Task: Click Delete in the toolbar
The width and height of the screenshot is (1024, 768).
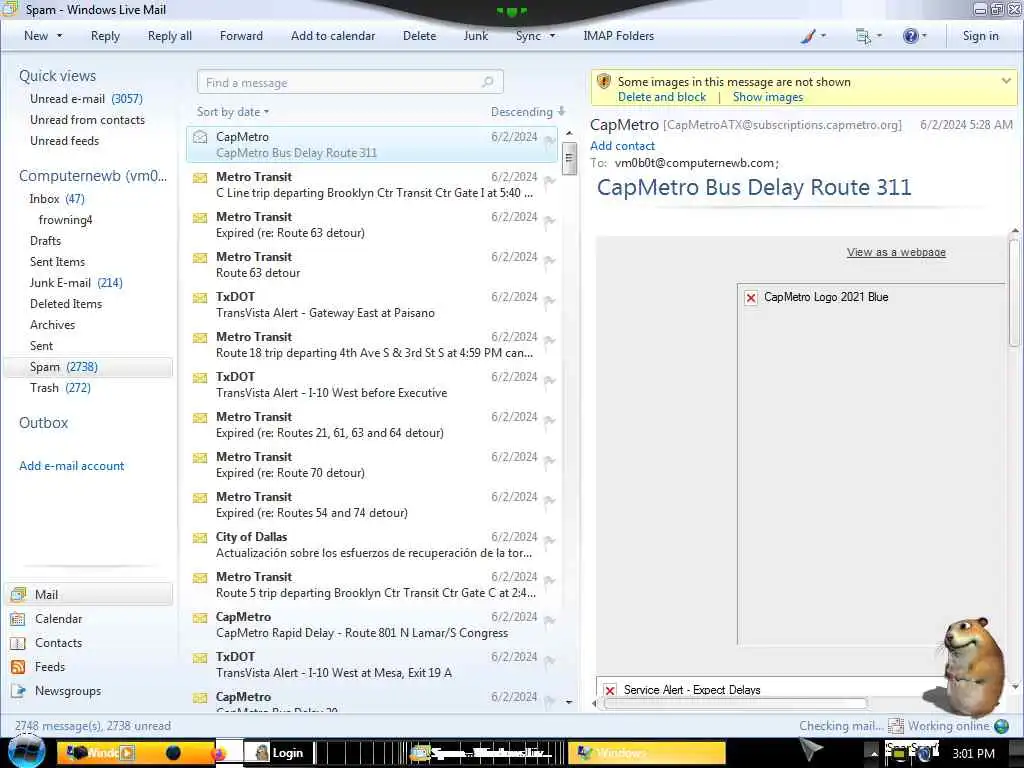Action: 419,37
